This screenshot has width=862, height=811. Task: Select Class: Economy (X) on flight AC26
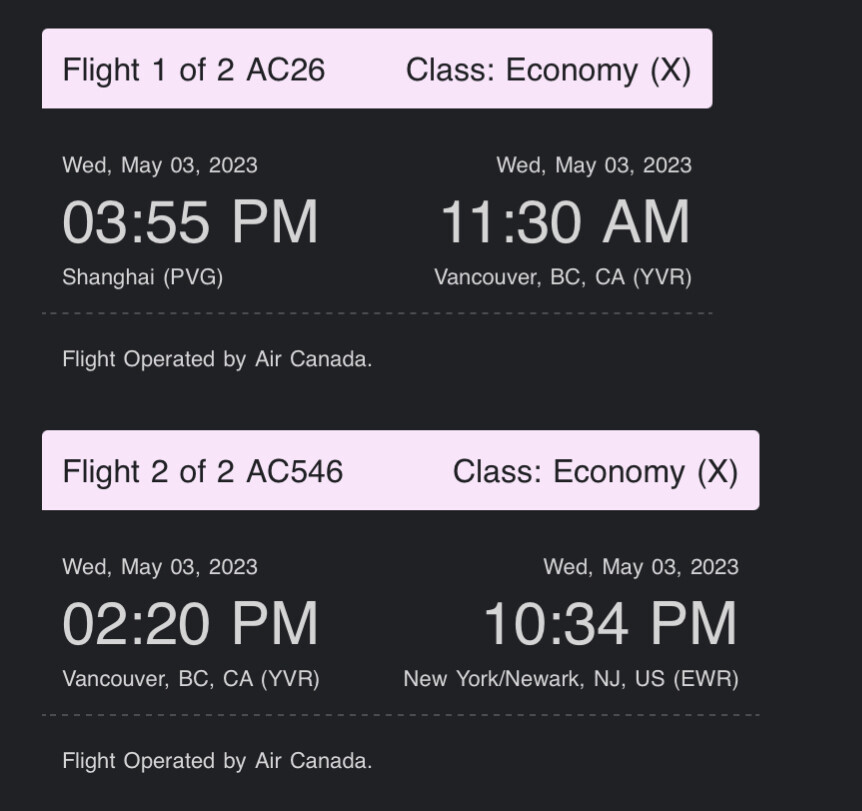point(548,70)
